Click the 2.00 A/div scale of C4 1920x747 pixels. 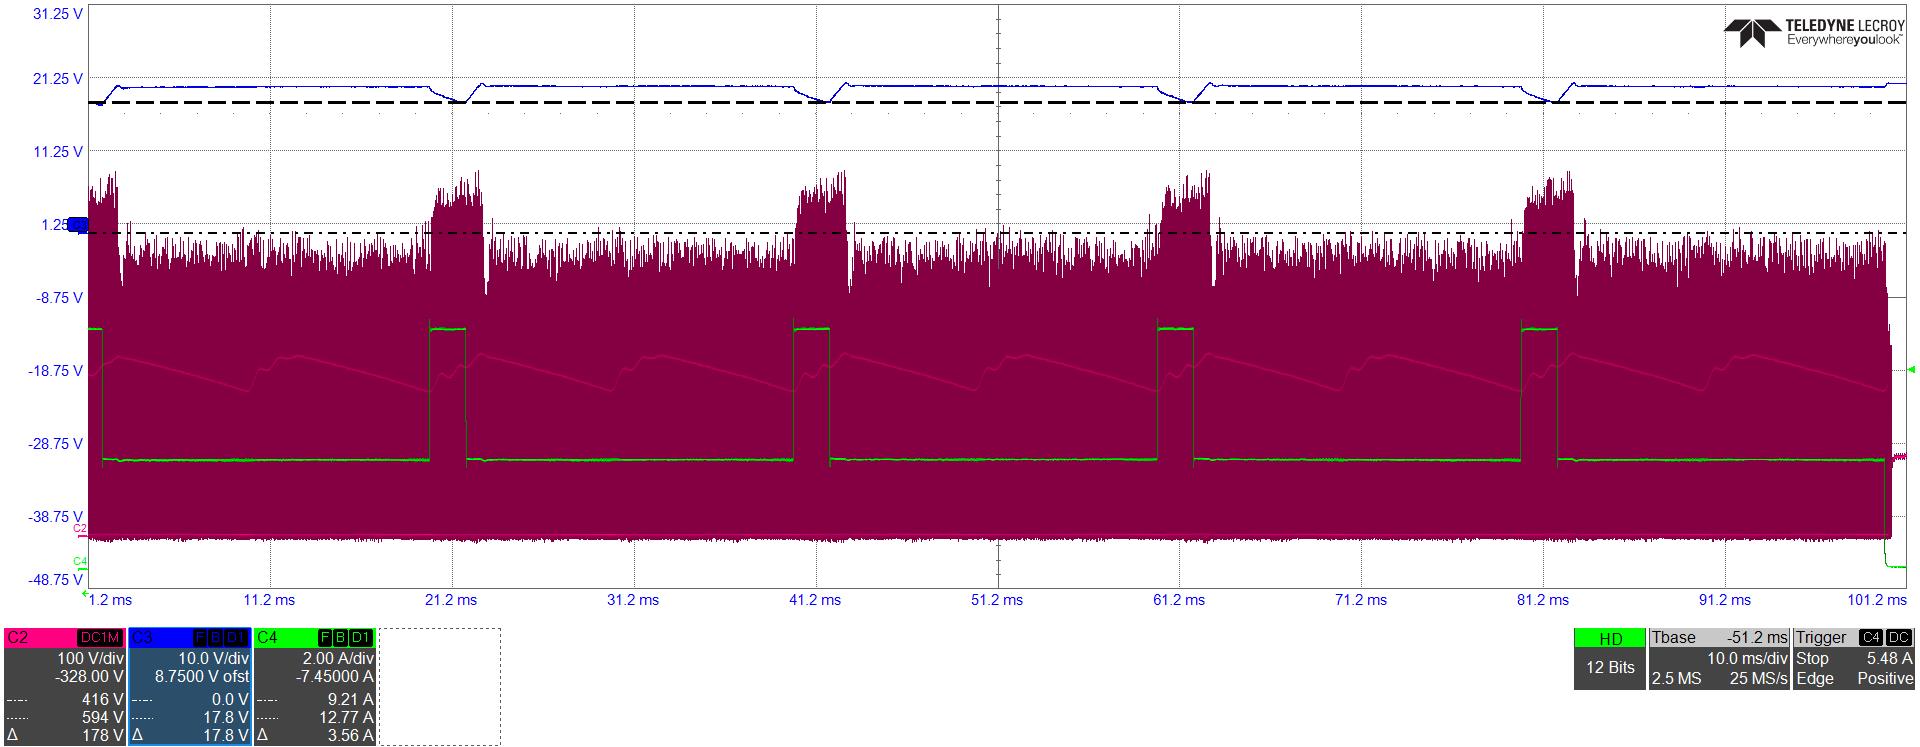pos(336,659)
